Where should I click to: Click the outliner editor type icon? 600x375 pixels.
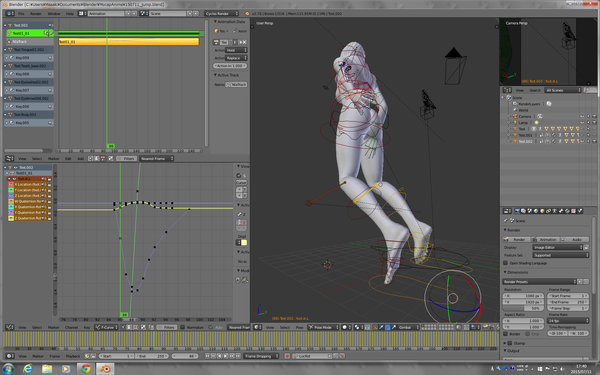pyautogui.click(x=507, y=90)
